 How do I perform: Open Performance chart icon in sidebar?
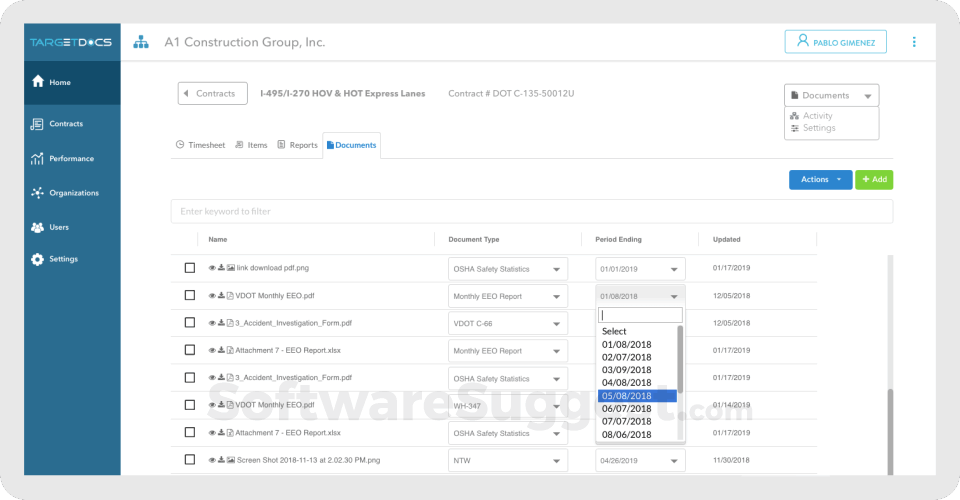38,158
